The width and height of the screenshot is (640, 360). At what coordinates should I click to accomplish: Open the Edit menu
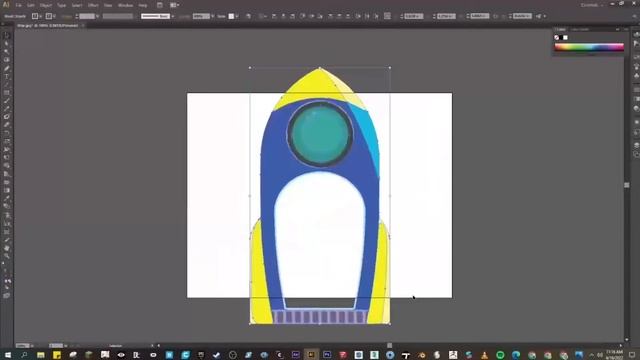point(31,5)
